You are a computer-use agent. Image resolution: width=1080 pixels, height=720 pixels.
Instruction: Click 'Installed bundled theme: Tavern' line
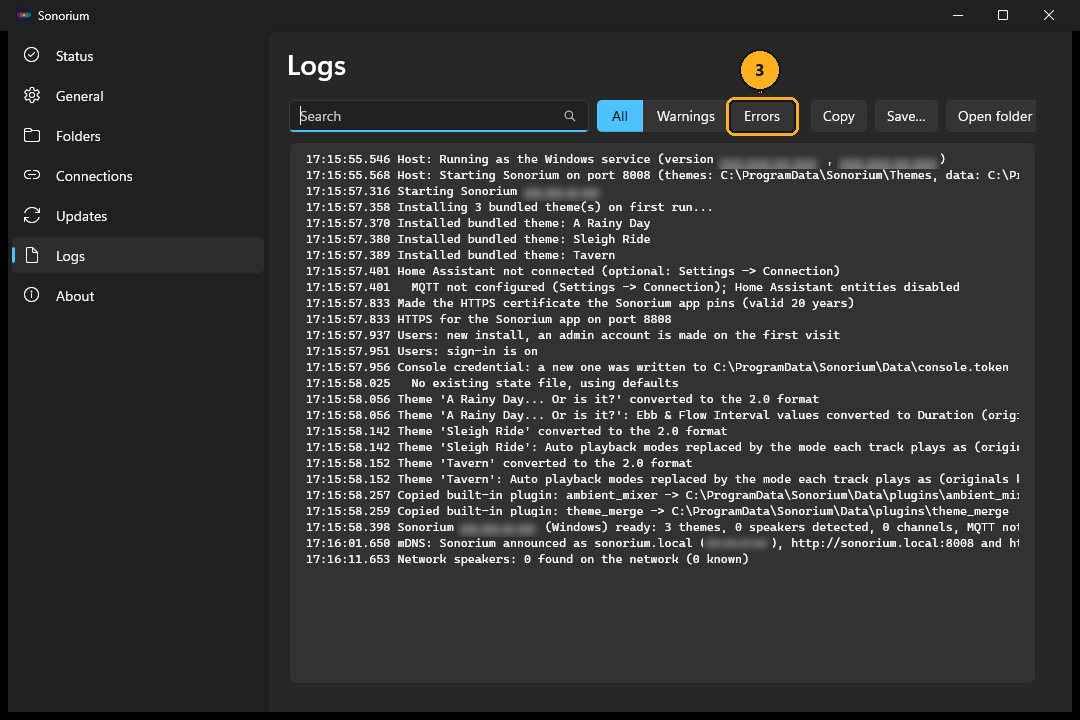point(460,255)
